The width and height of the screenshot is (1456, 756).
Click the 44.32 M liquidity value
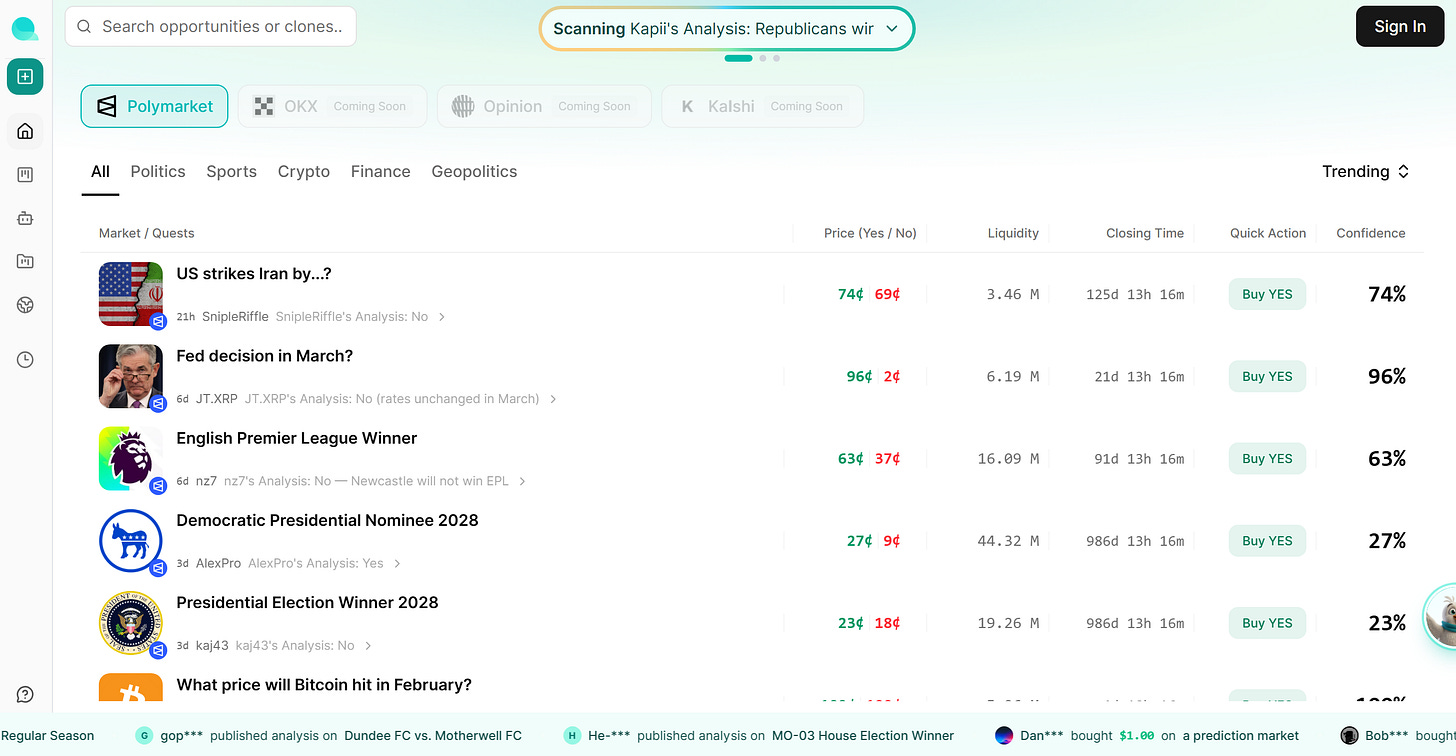(1008, 541)
